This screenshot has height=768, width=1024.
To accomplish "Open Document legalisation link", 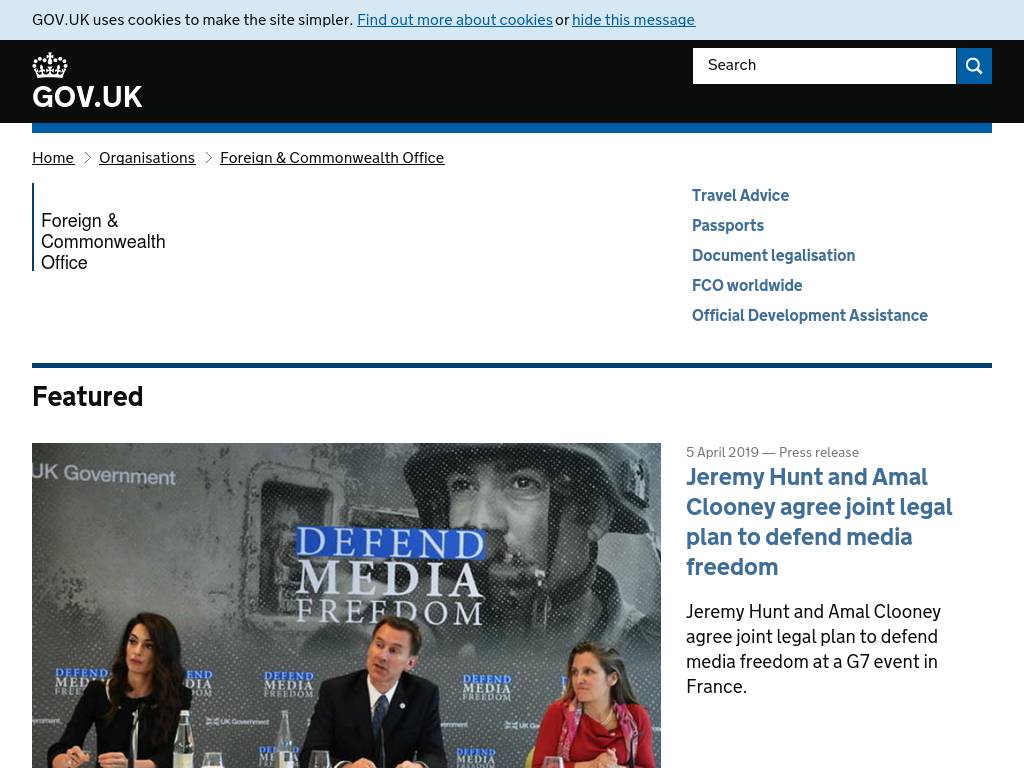I will click(x=773, y=256).
